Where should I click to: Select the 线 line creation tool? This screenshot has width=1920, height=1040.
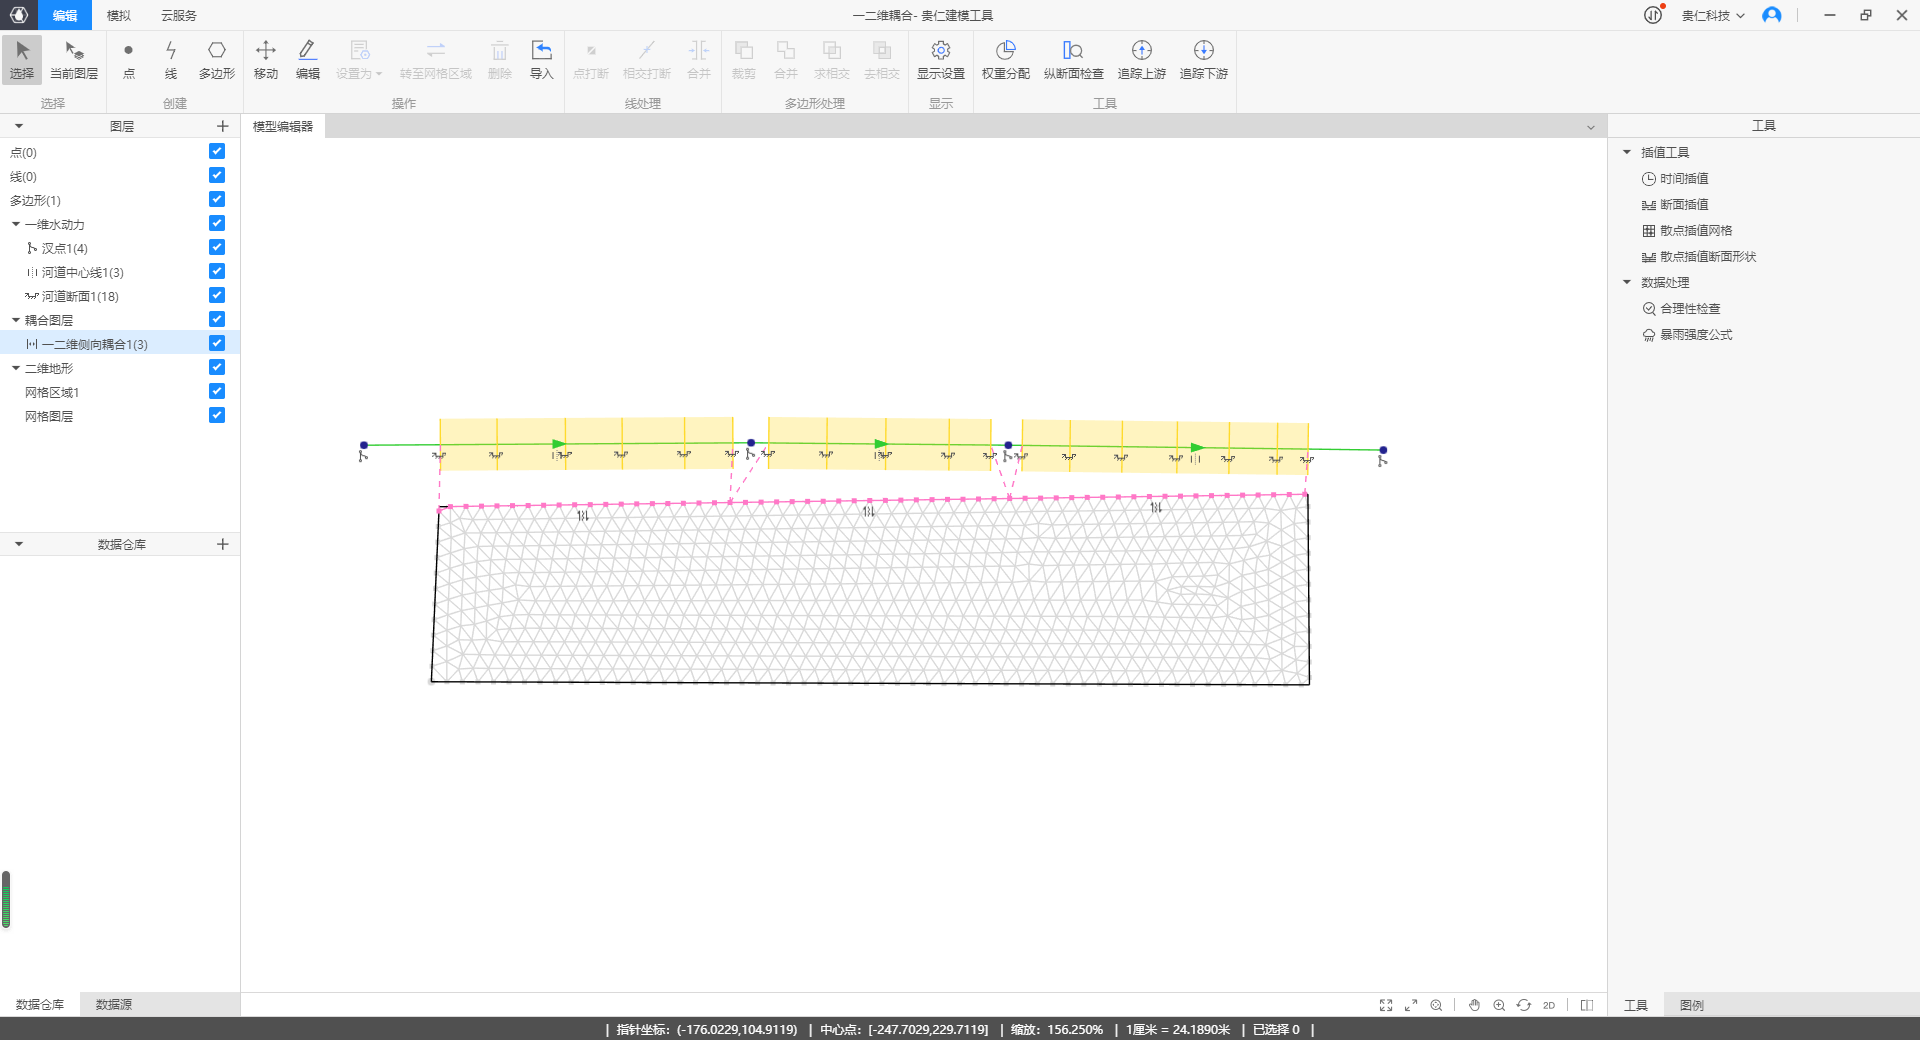coord(171,59)
